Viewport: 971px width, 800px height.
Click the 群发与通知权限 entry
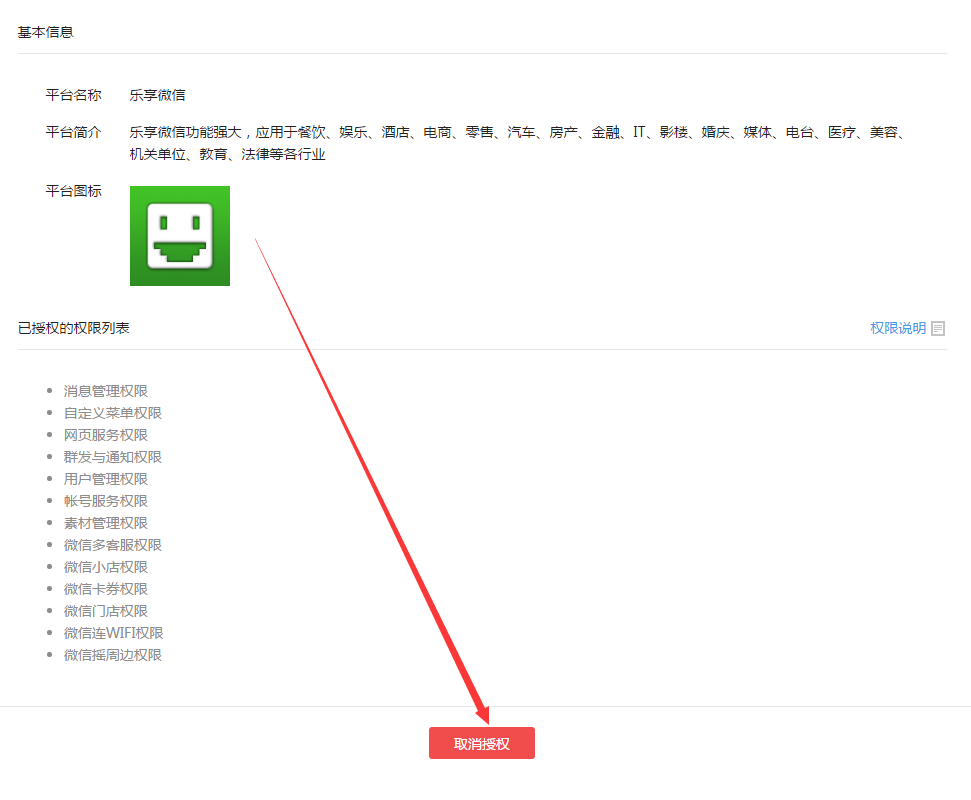coord(112,457)
